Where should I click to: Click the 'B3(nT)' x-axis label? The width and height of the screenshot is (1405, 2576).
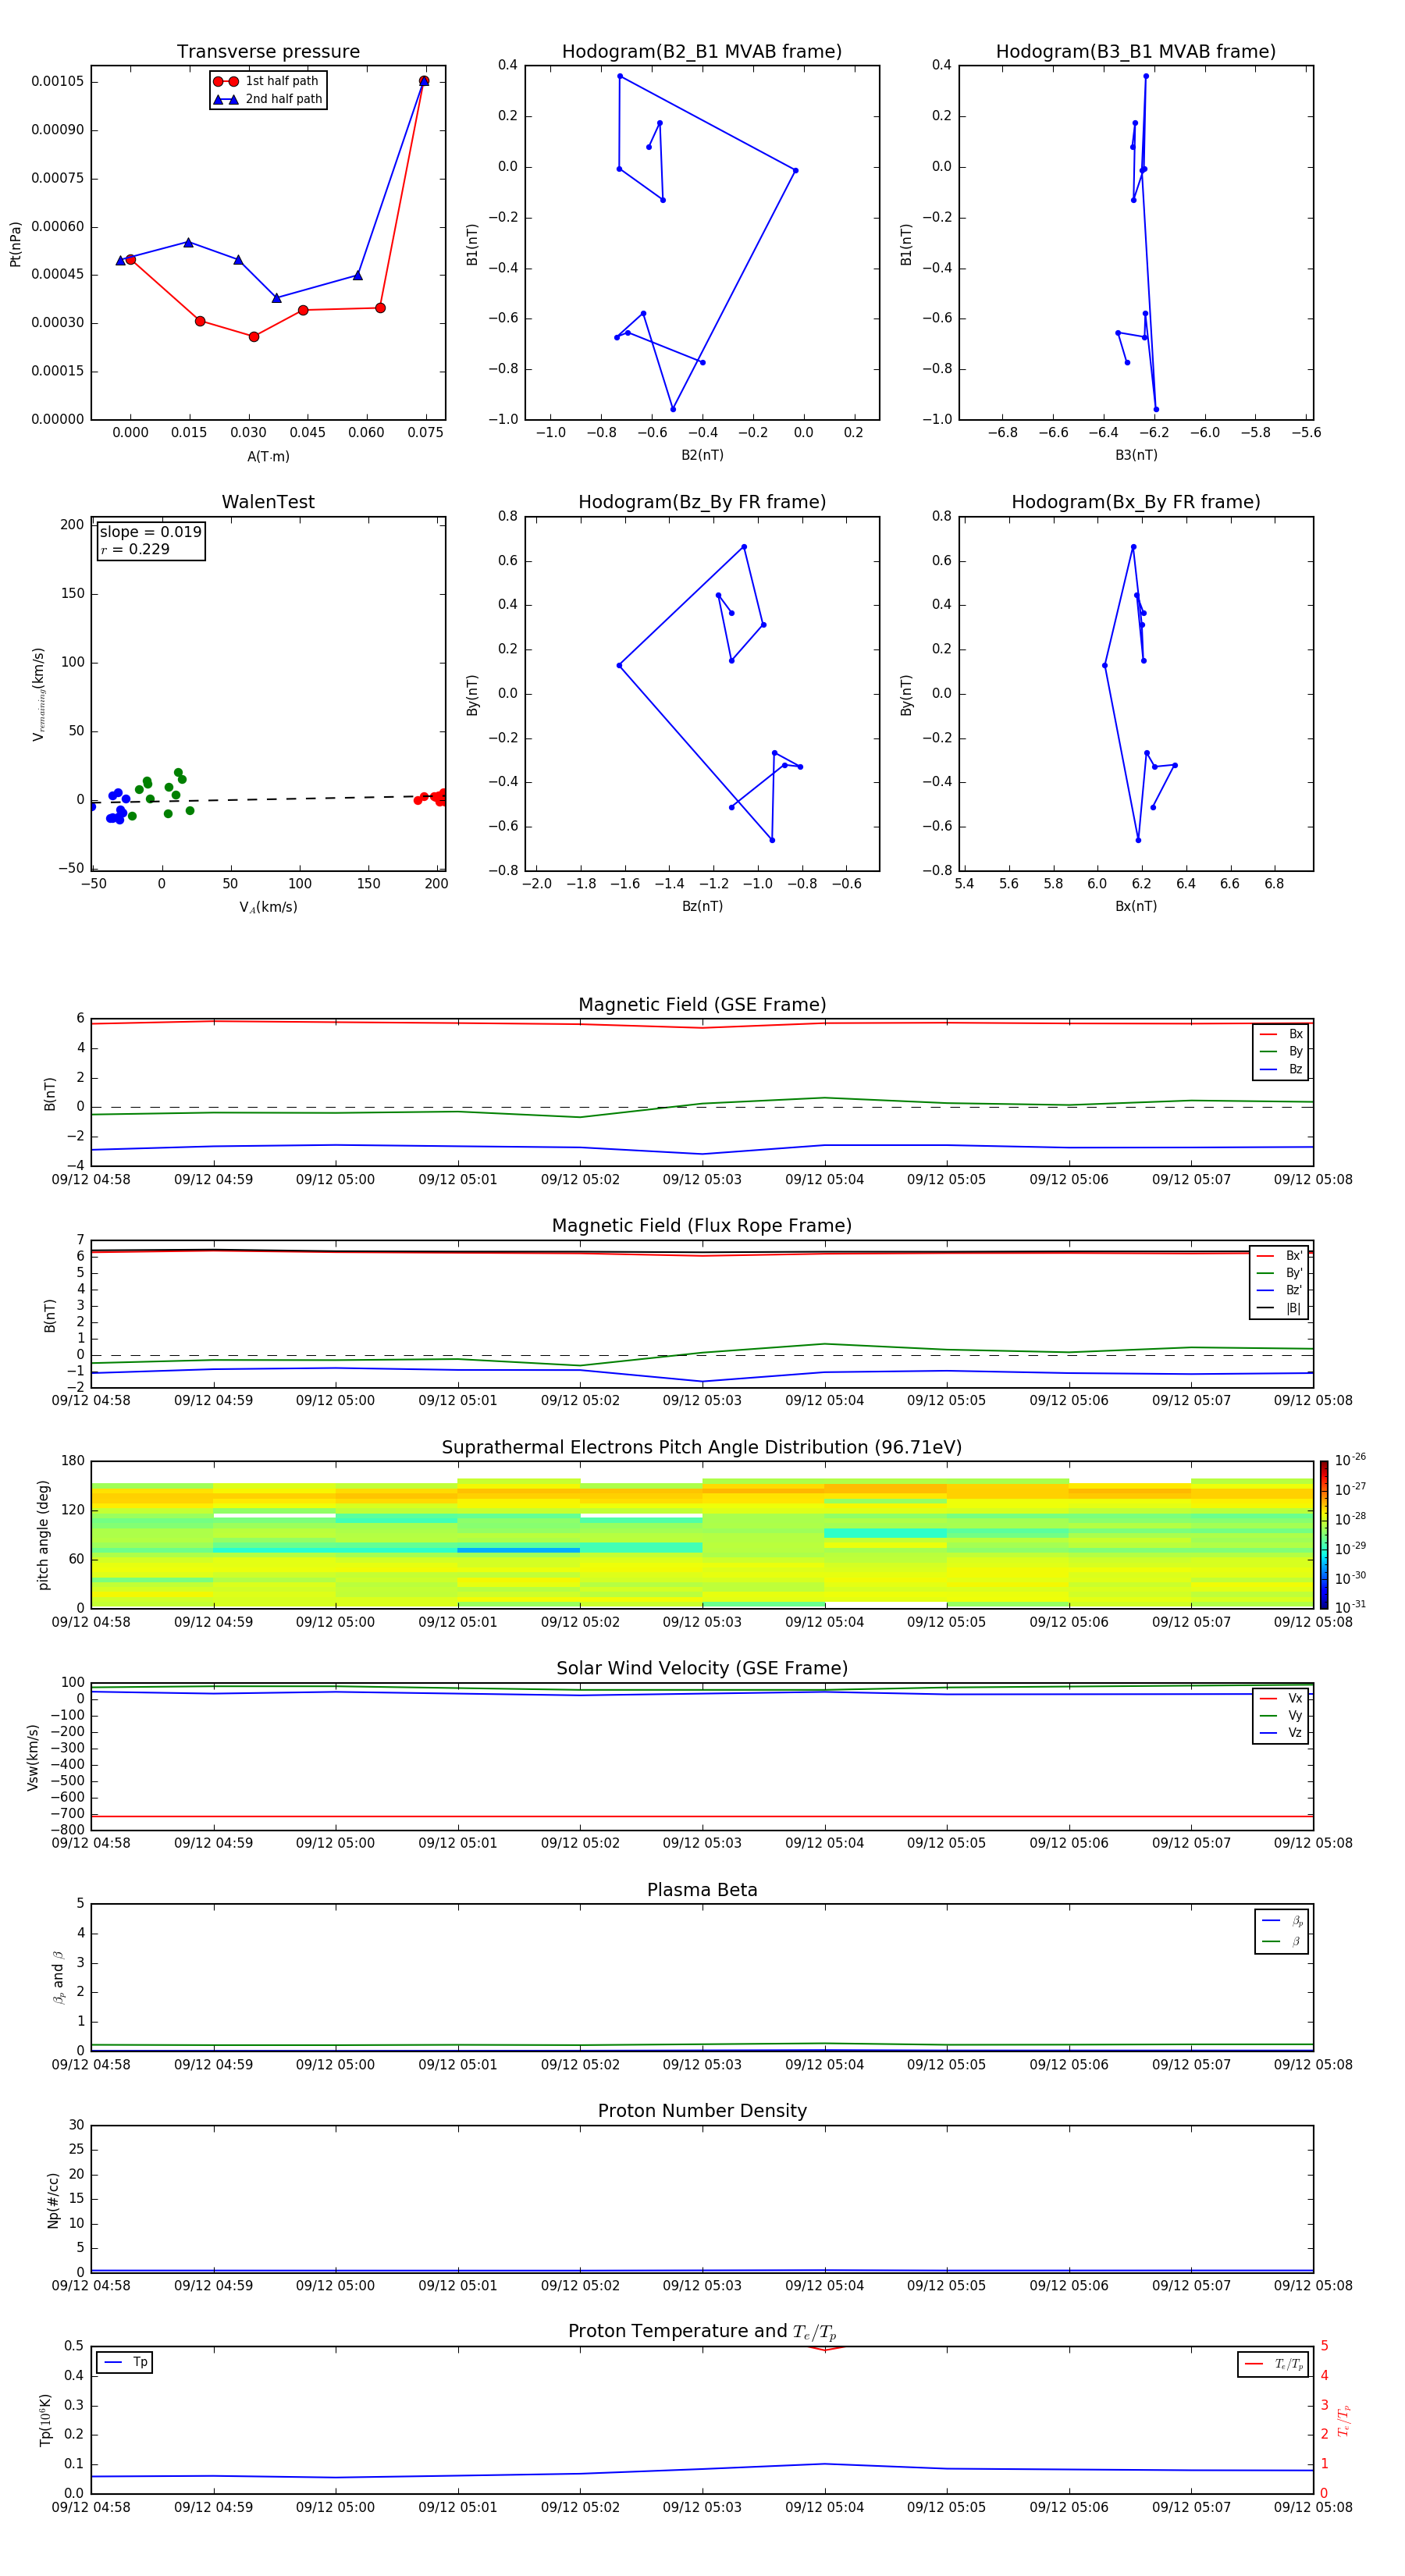[x=1136, y=455]
